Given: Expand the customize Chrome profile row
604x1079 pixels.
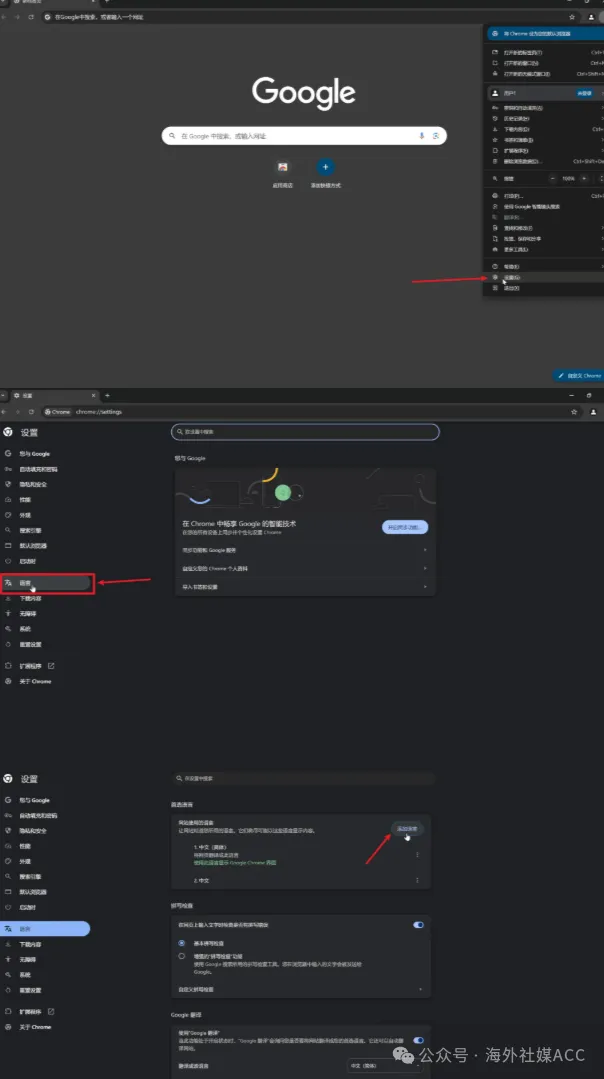Looking at the screenshot, I should click(x=305, y=568).
